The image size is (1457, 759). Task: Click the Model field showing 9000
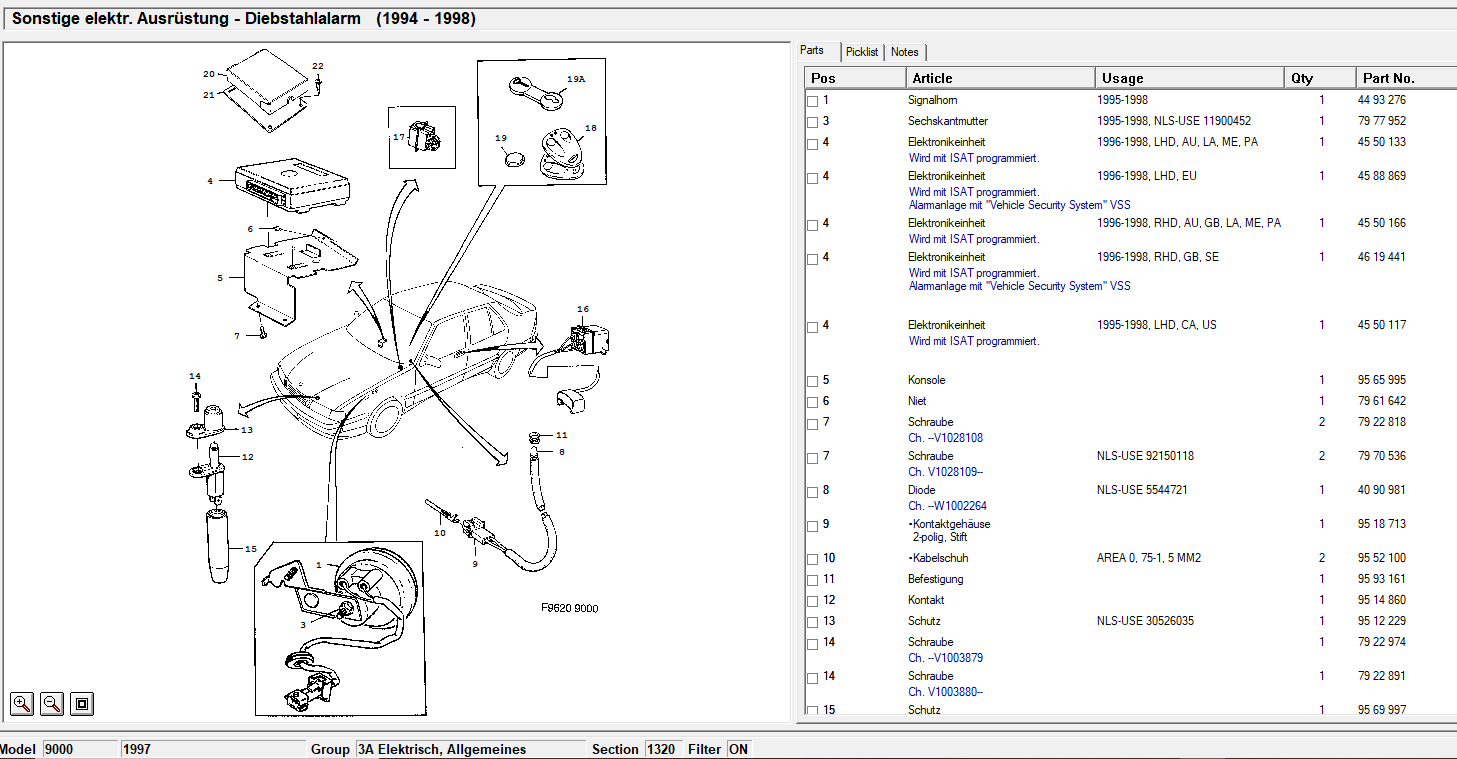[80, 749]
